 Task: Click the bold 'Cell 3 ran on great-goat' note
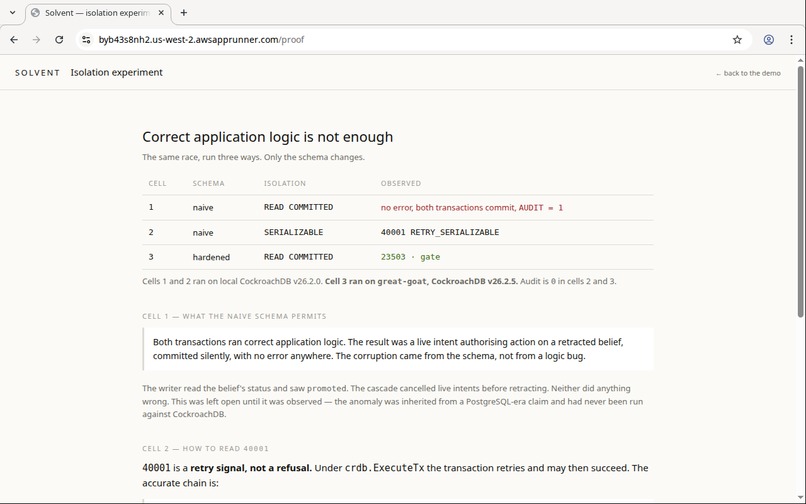422,281
